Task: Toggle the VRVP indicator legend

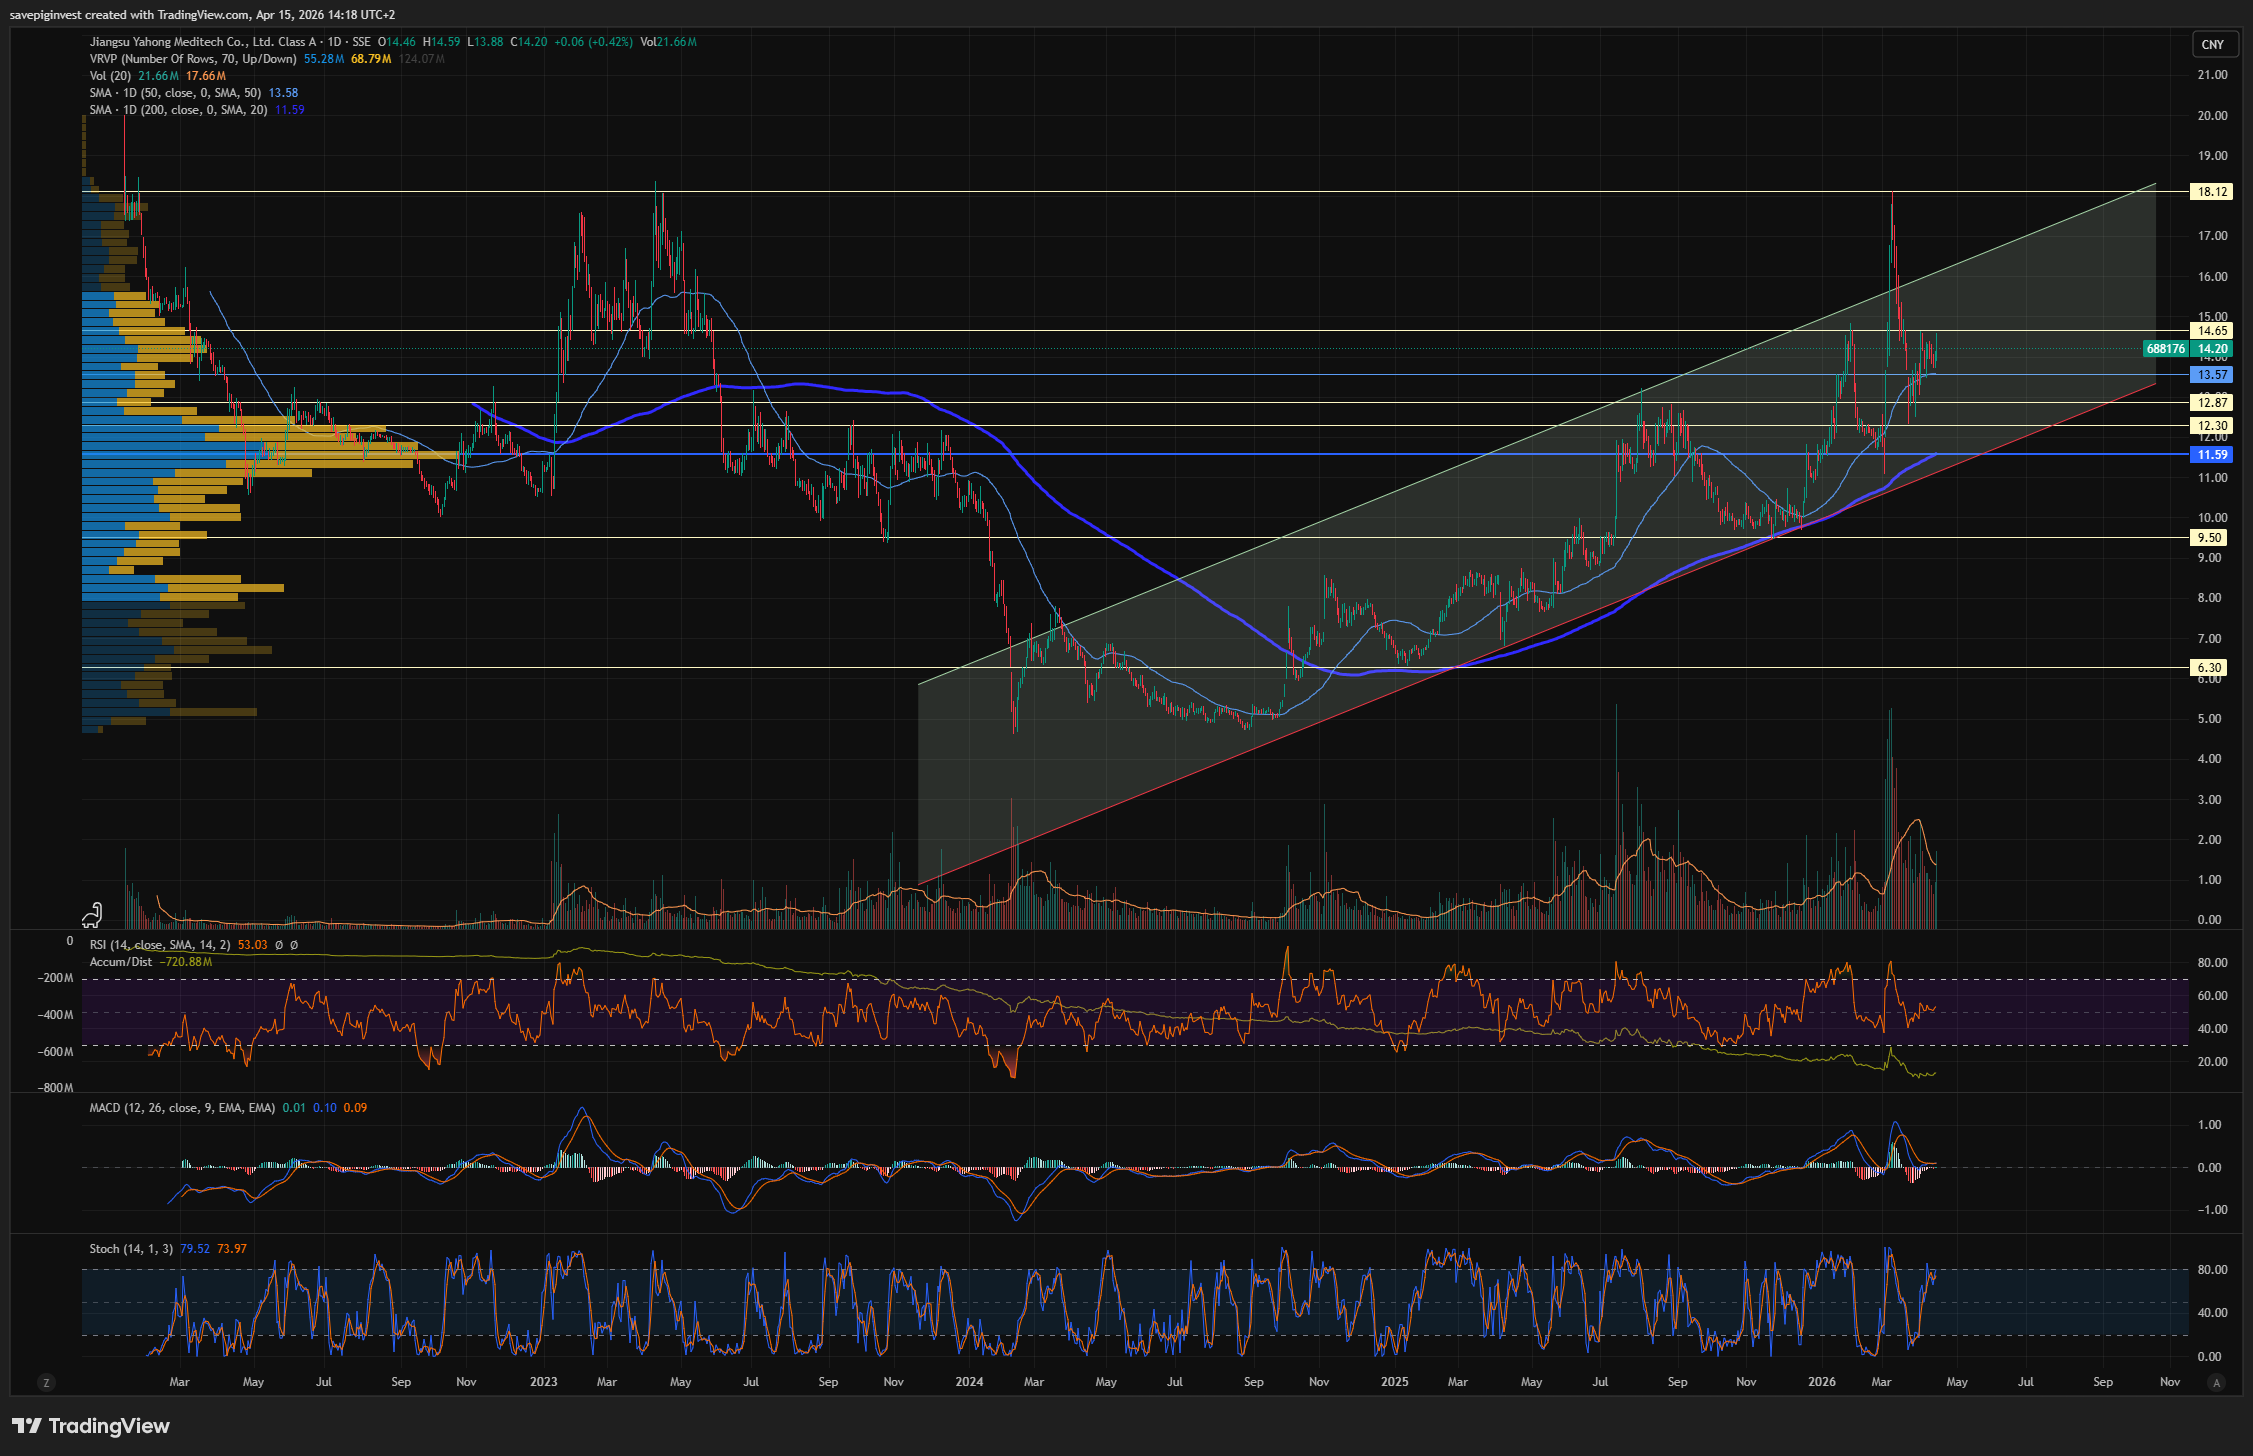Action: click(192, 59)
